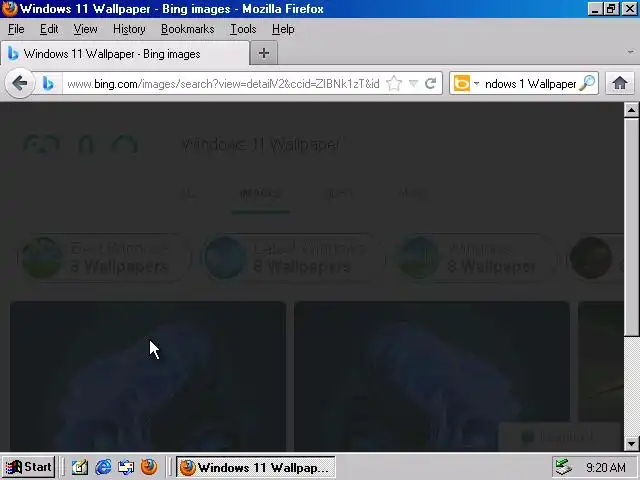This screenshot has width=640, height=480.
Task: Click the orange Bing search engine icon
Action: click(462, 84)
